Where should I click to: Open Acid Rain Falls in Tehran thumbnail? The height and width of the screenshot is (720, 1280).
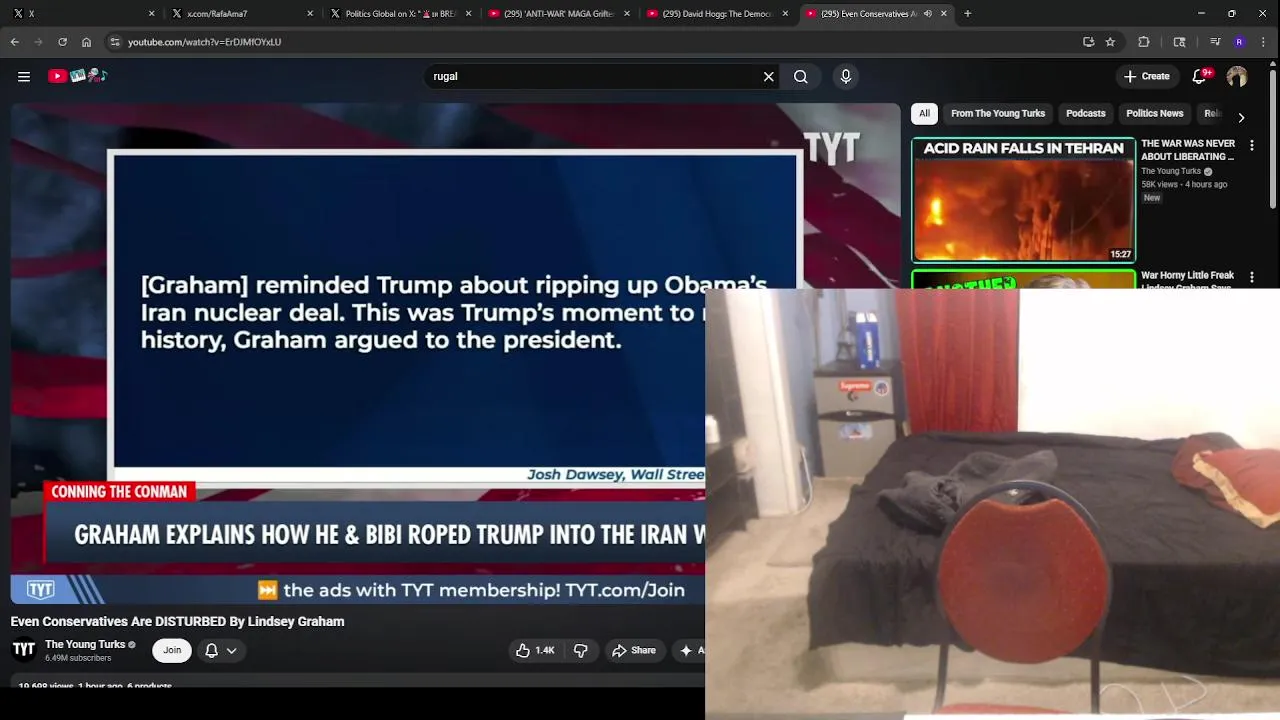(1023, 200)
